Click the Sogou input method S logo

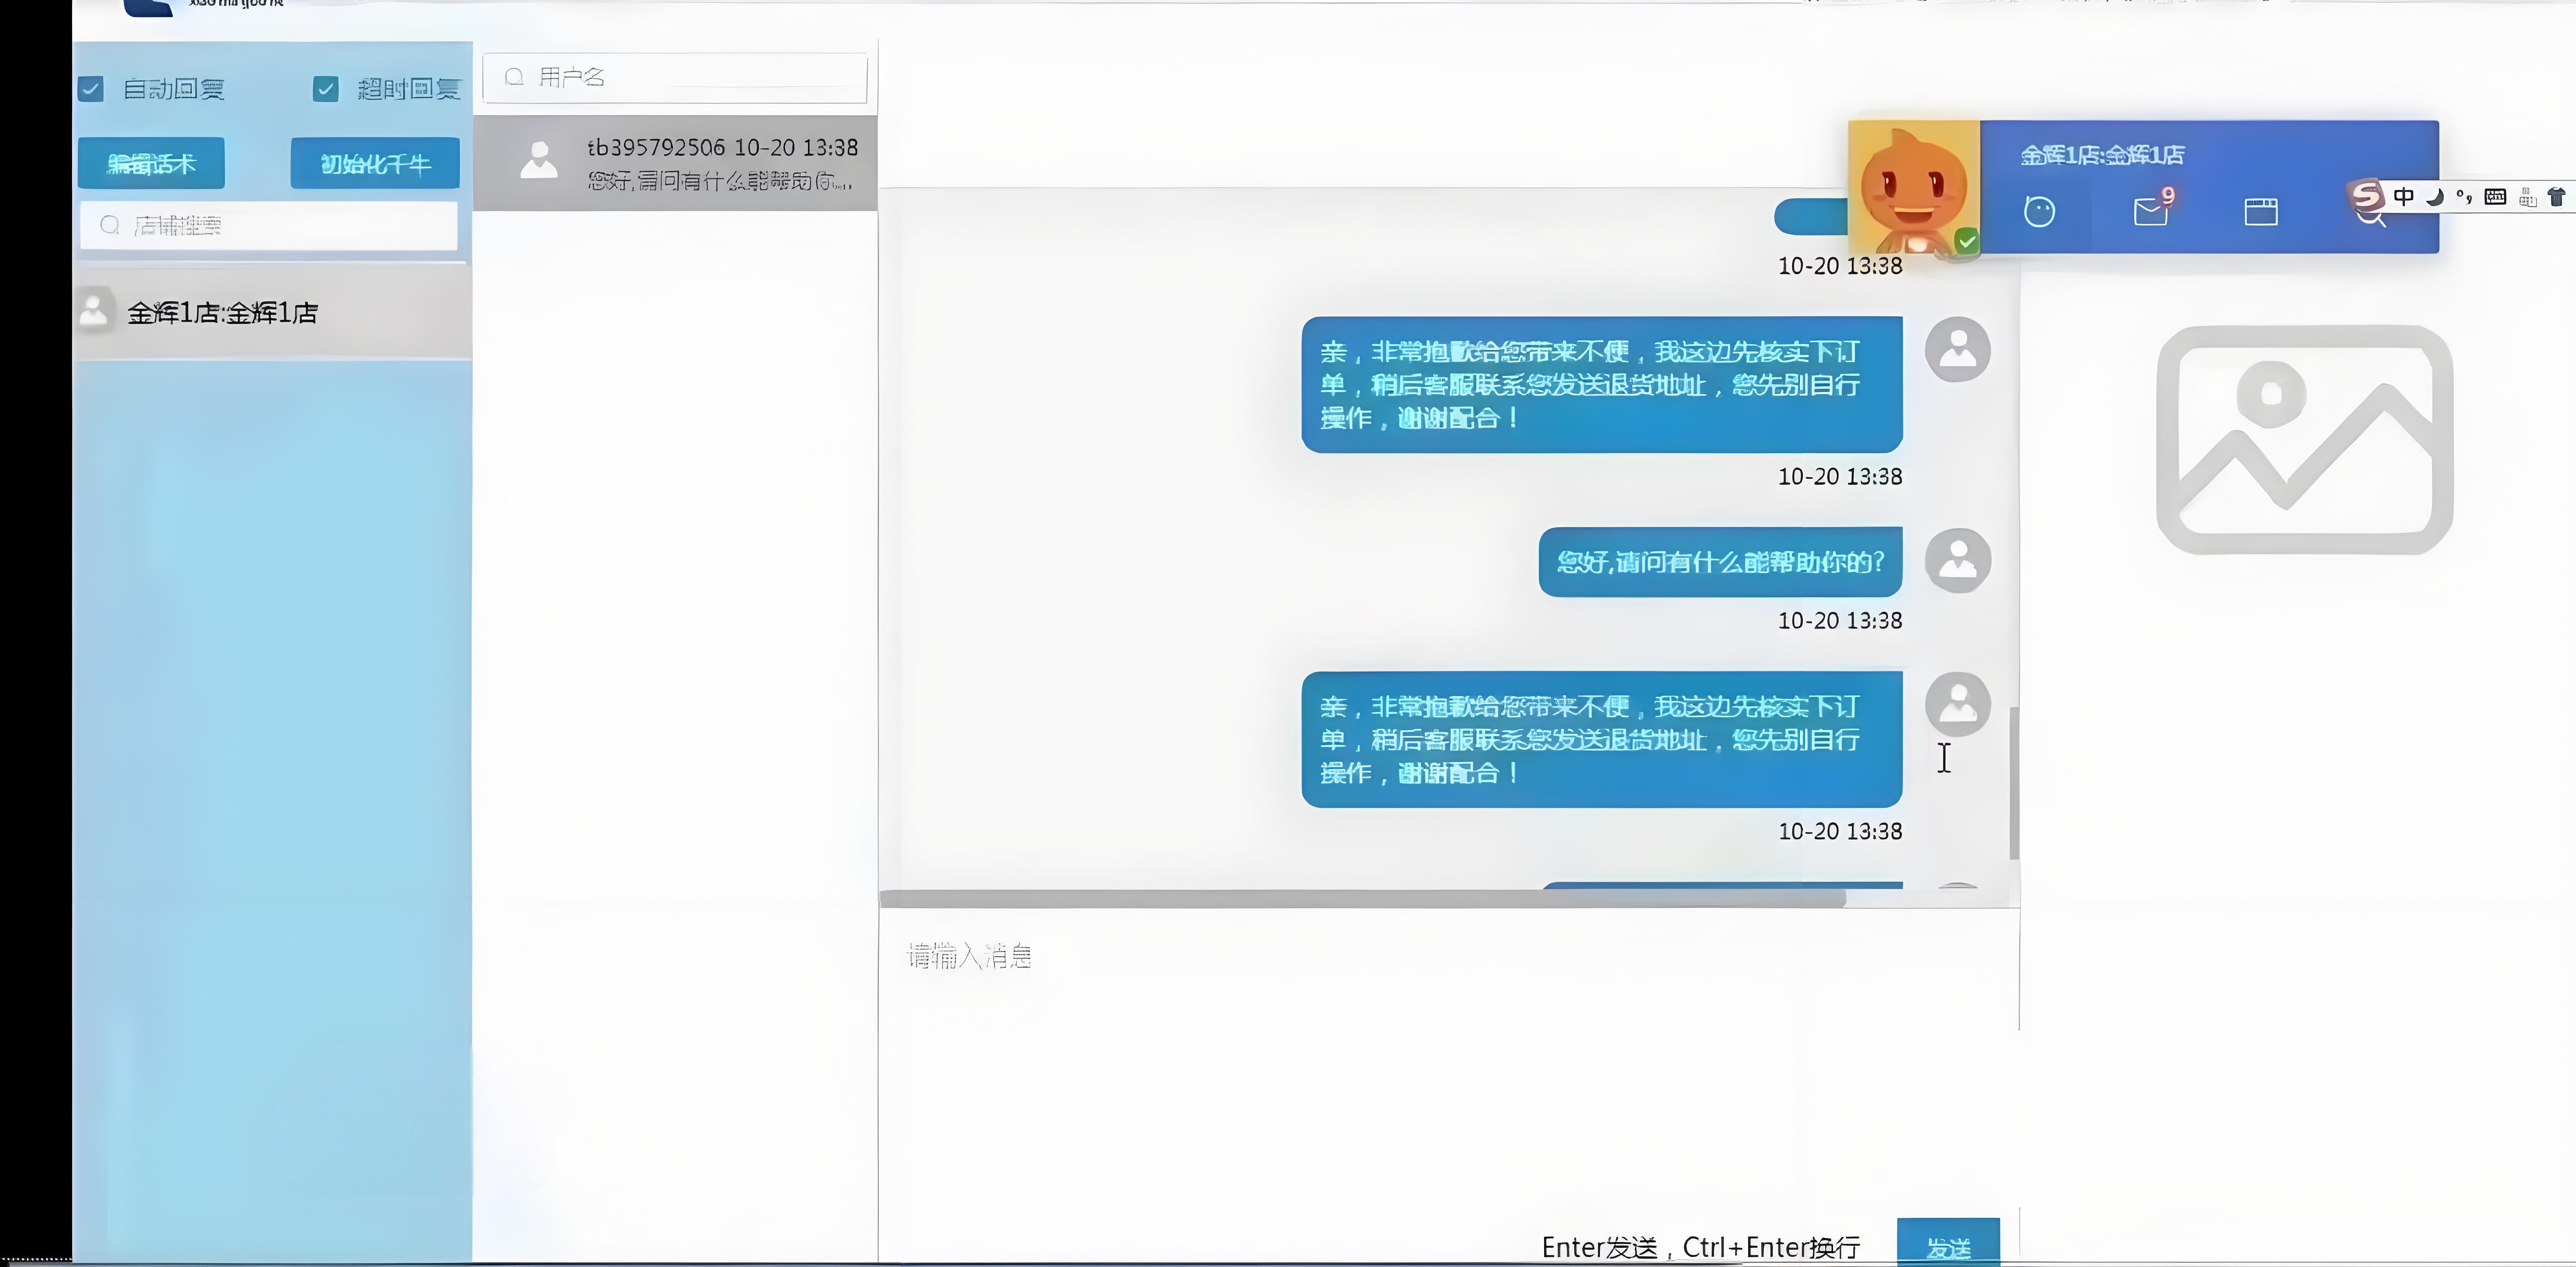[x=2367, y=195]
